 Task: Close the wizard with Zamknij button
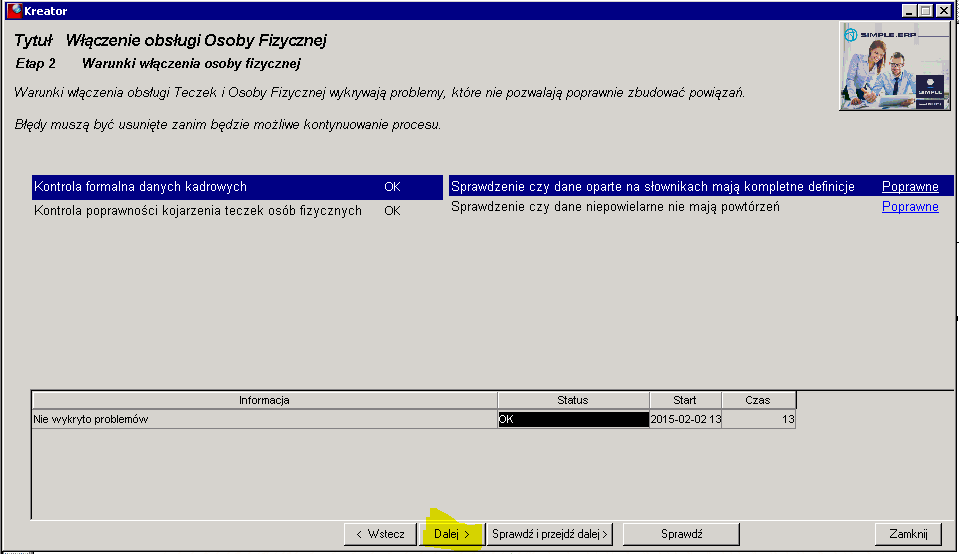tap(908, 534)
